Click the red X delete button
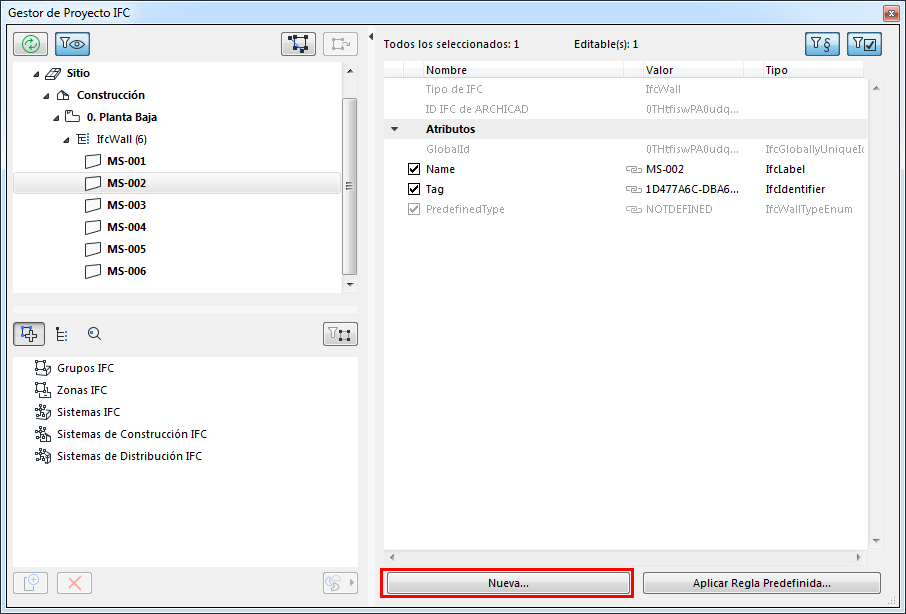 (75, 583)
